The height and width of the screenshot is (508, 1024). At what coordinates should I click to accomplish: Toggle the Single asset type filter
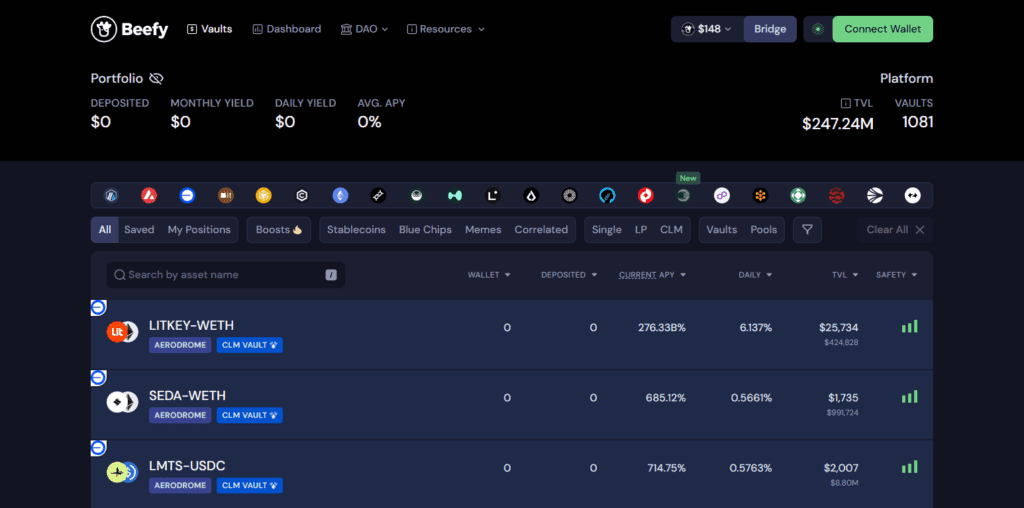[x=607, y=230]
